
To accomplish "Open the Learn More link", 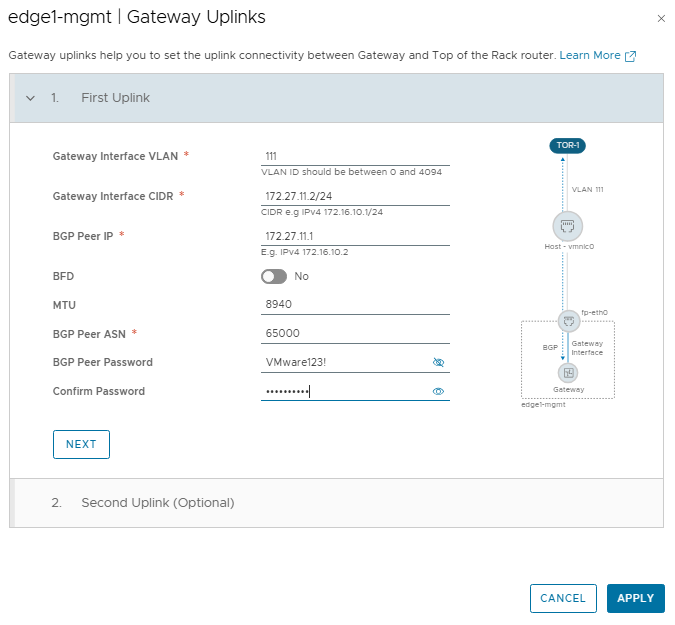I will point(590,56).
